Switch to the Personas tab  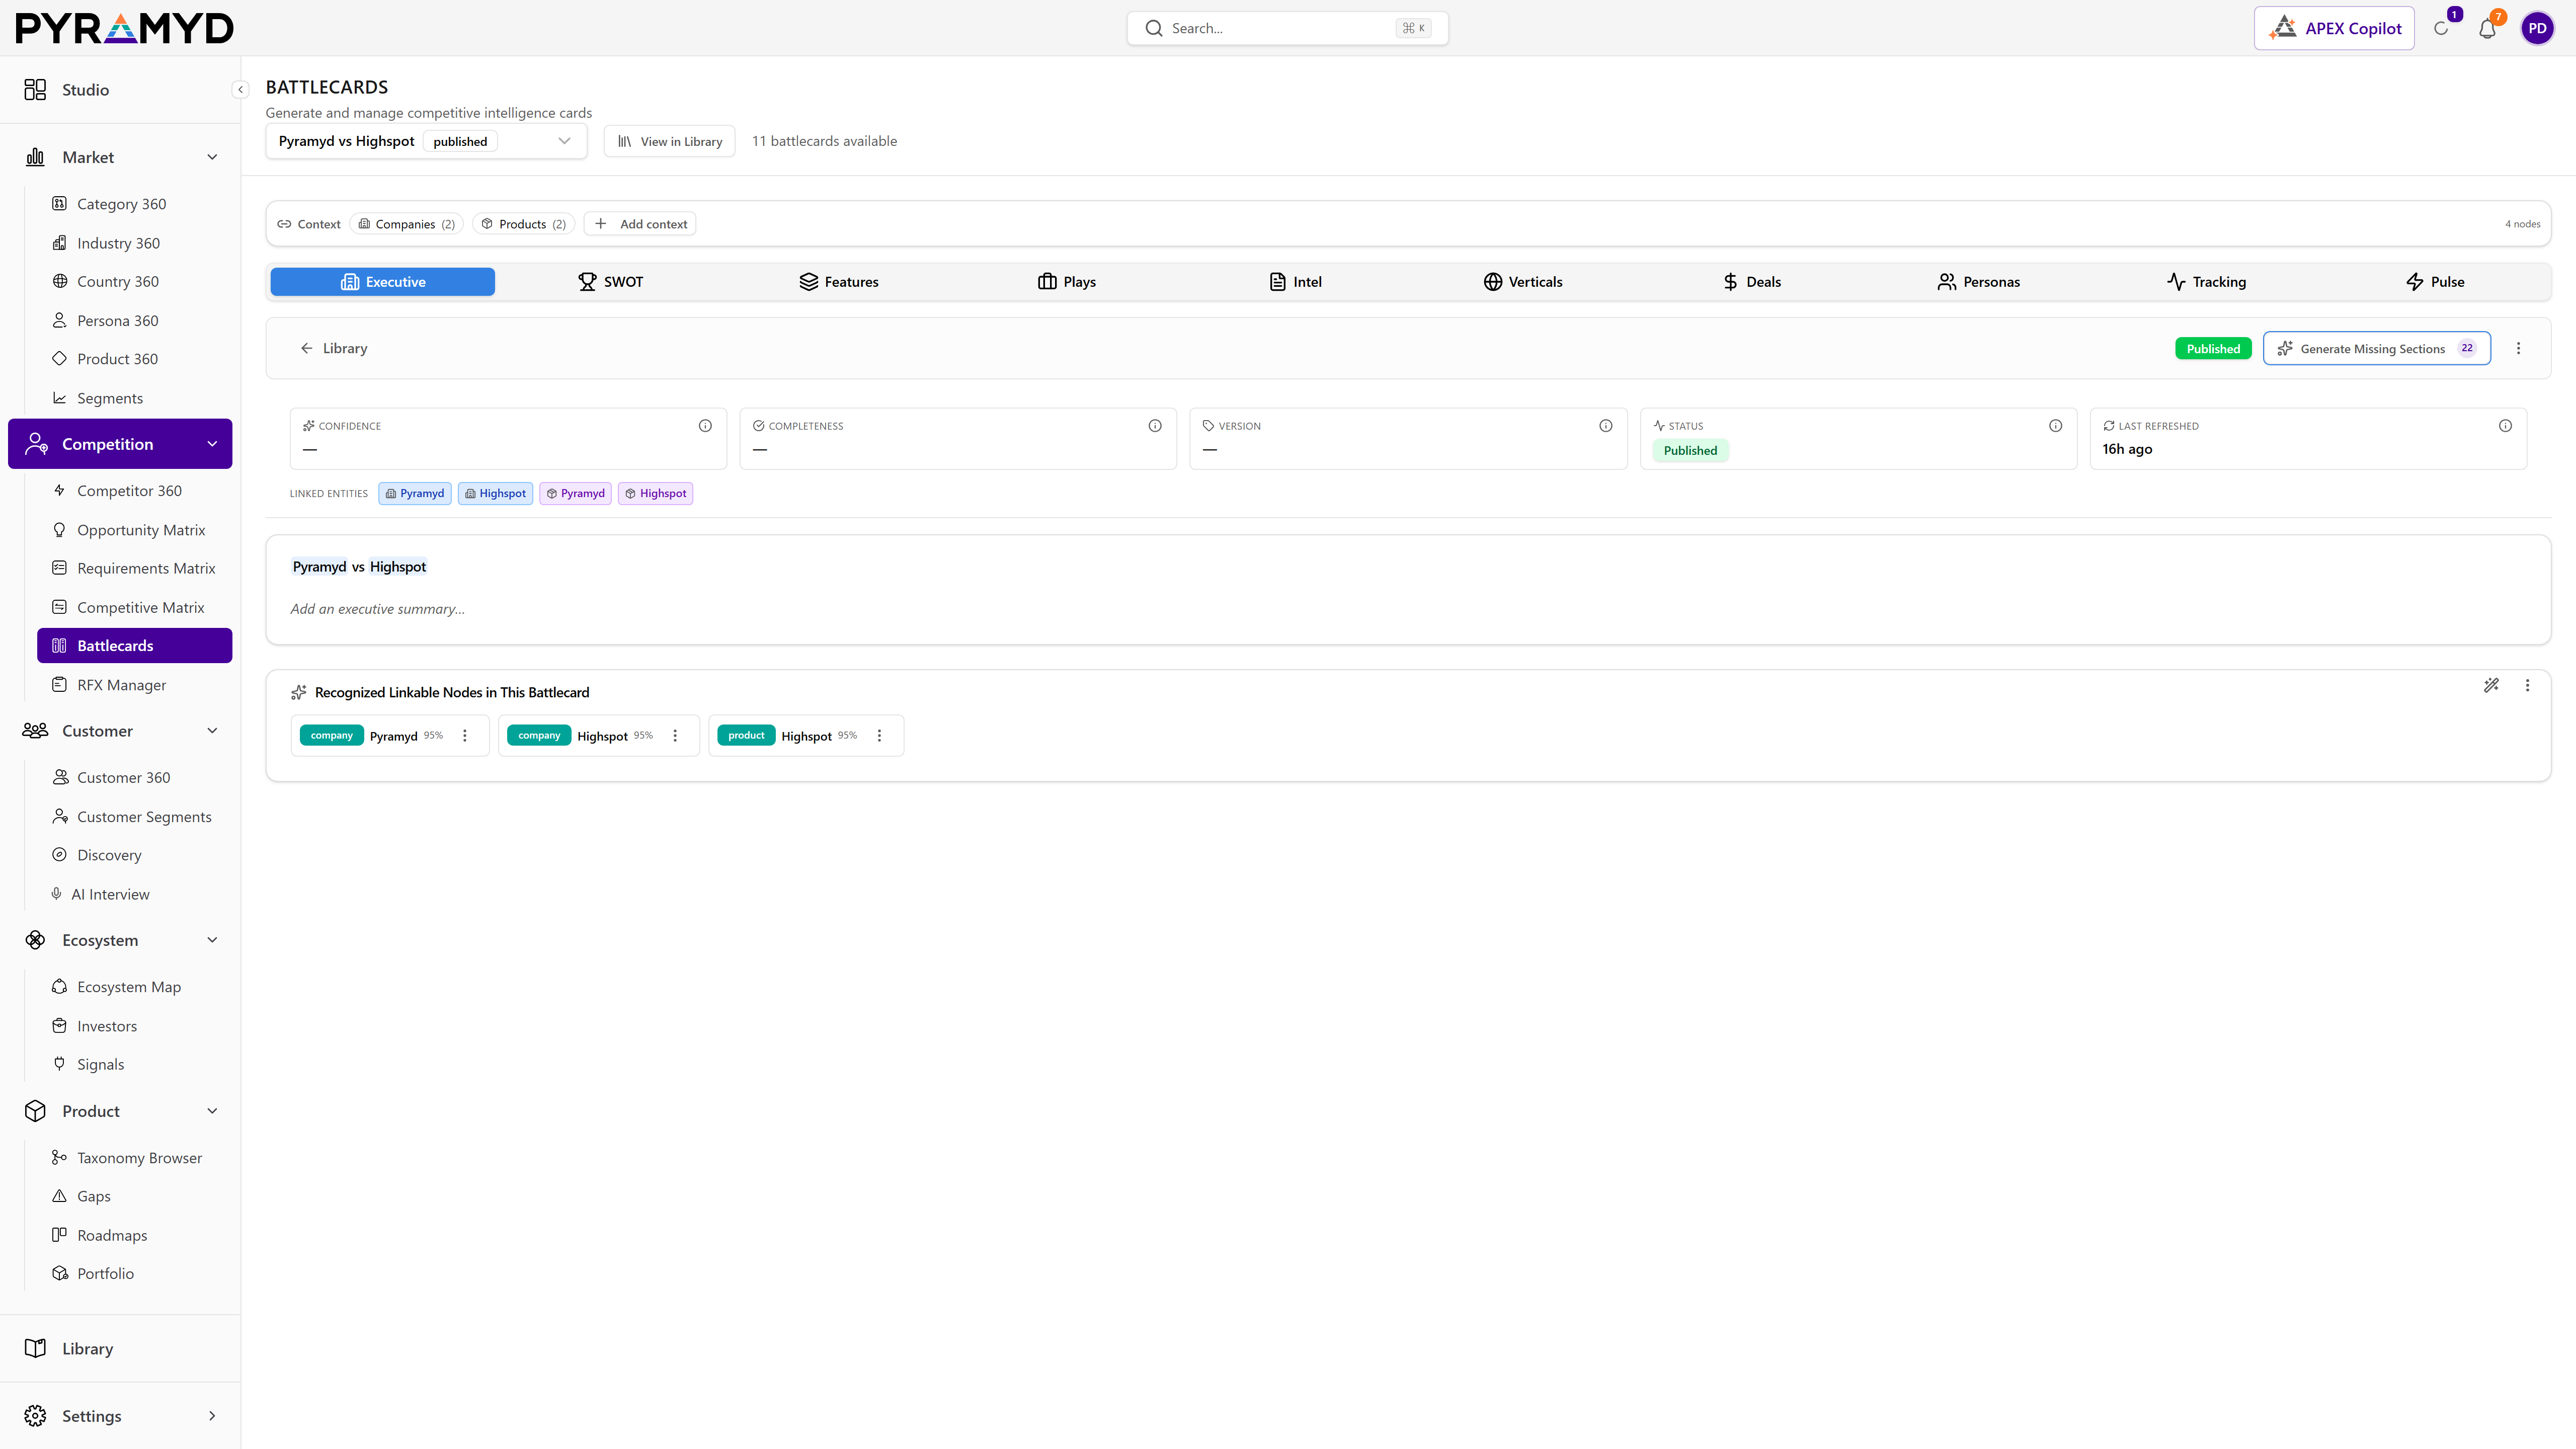[x=1979, y=282]
